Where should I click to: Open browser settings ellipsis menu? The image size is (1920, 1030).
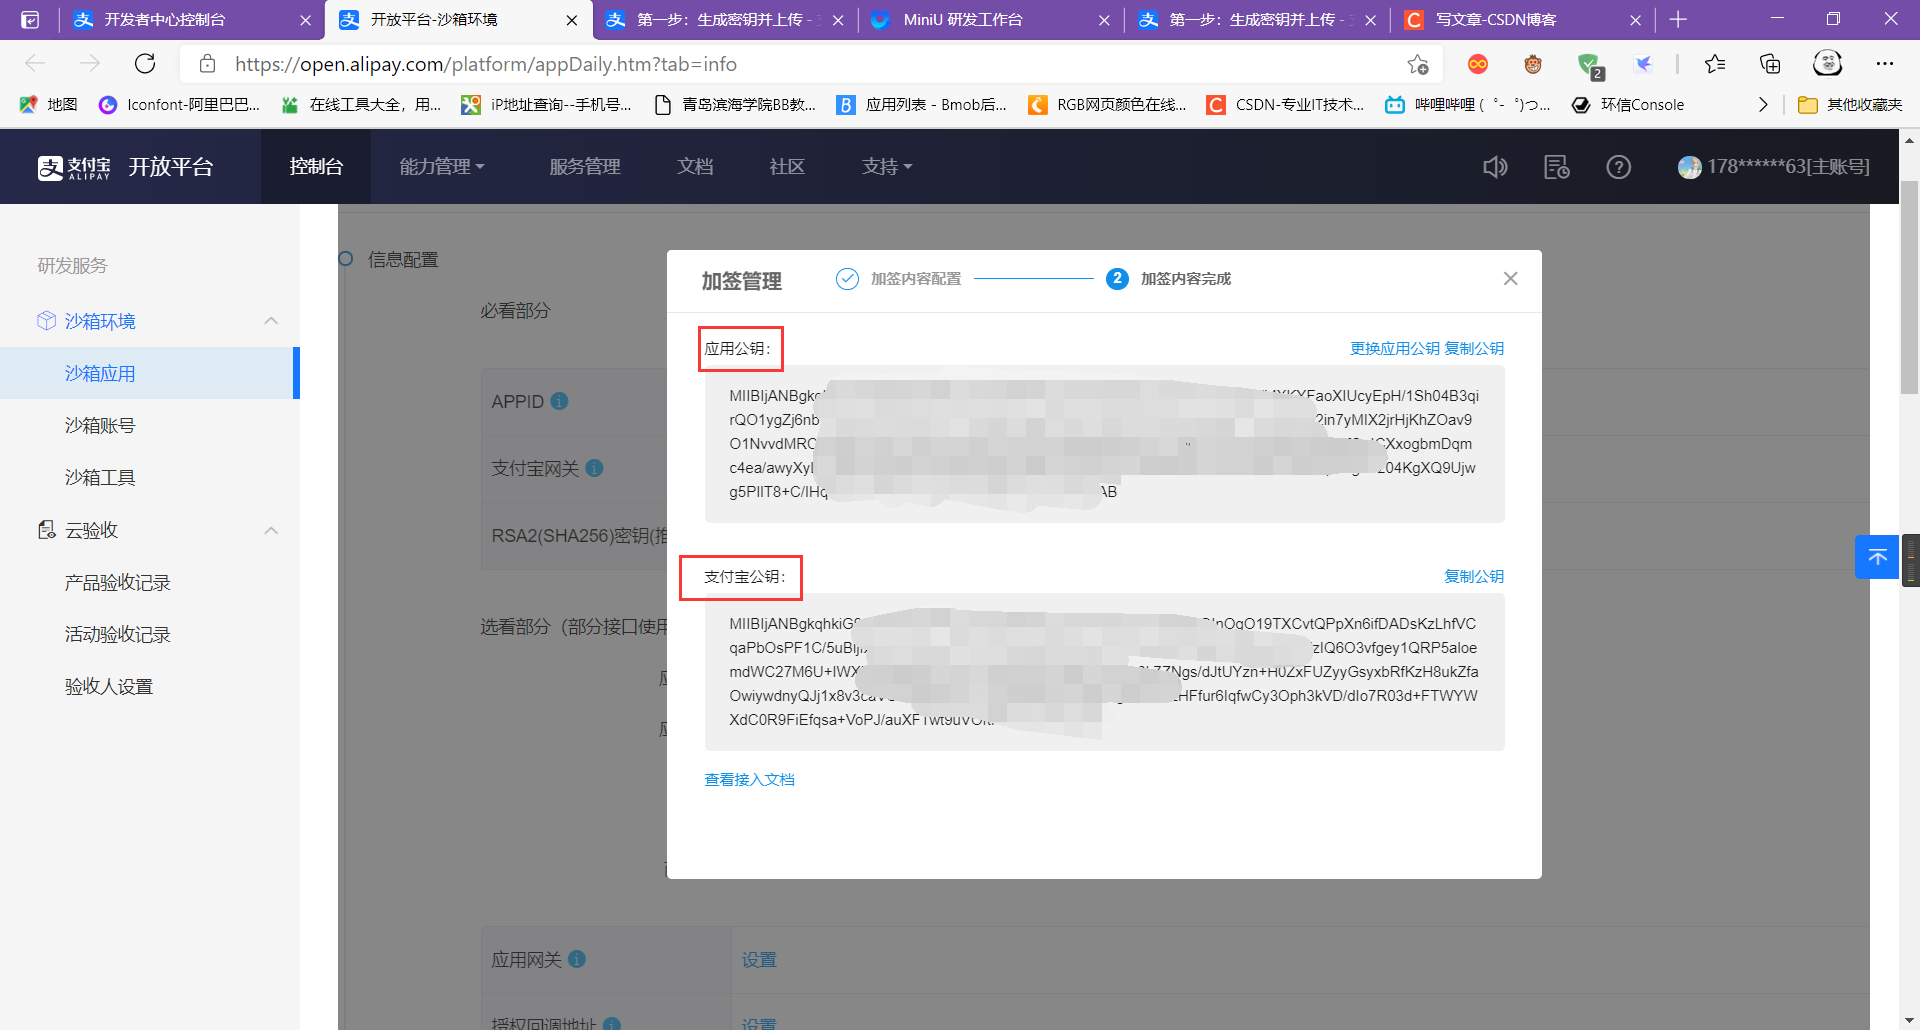(1885, 64)
